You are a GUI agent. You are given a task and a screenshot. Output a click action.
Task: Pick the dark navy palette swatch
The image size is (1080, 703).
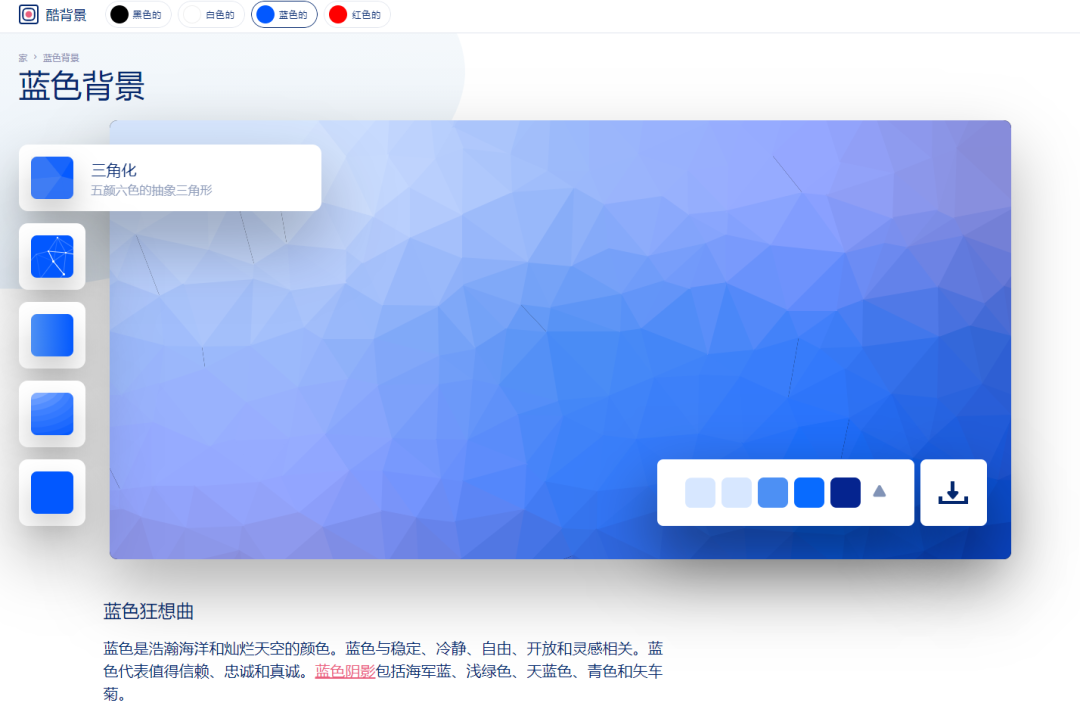[846, 492]
